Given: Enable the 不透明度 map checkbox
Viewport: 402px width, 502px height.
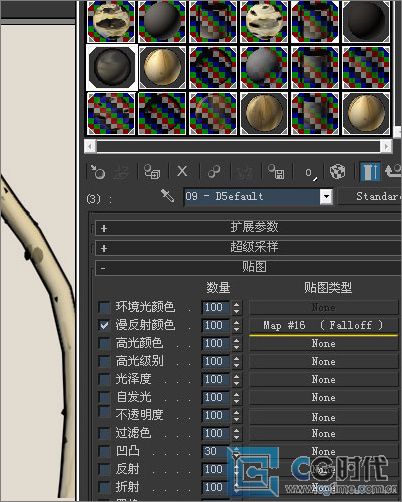Looking at the screenshot, I should [x=104, y=411].
